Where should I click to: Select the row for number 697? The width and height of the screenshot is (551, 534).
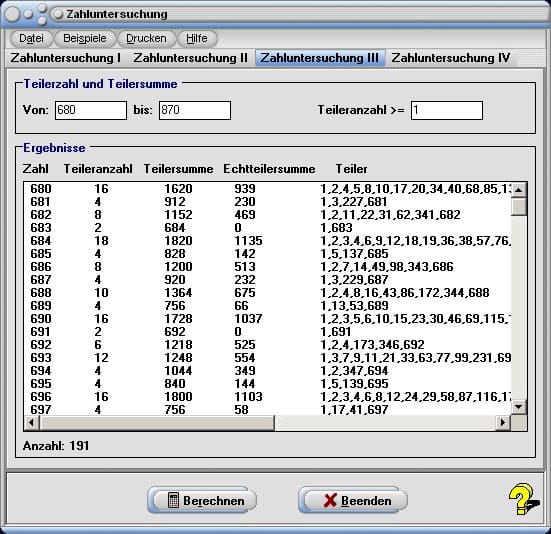268,410
